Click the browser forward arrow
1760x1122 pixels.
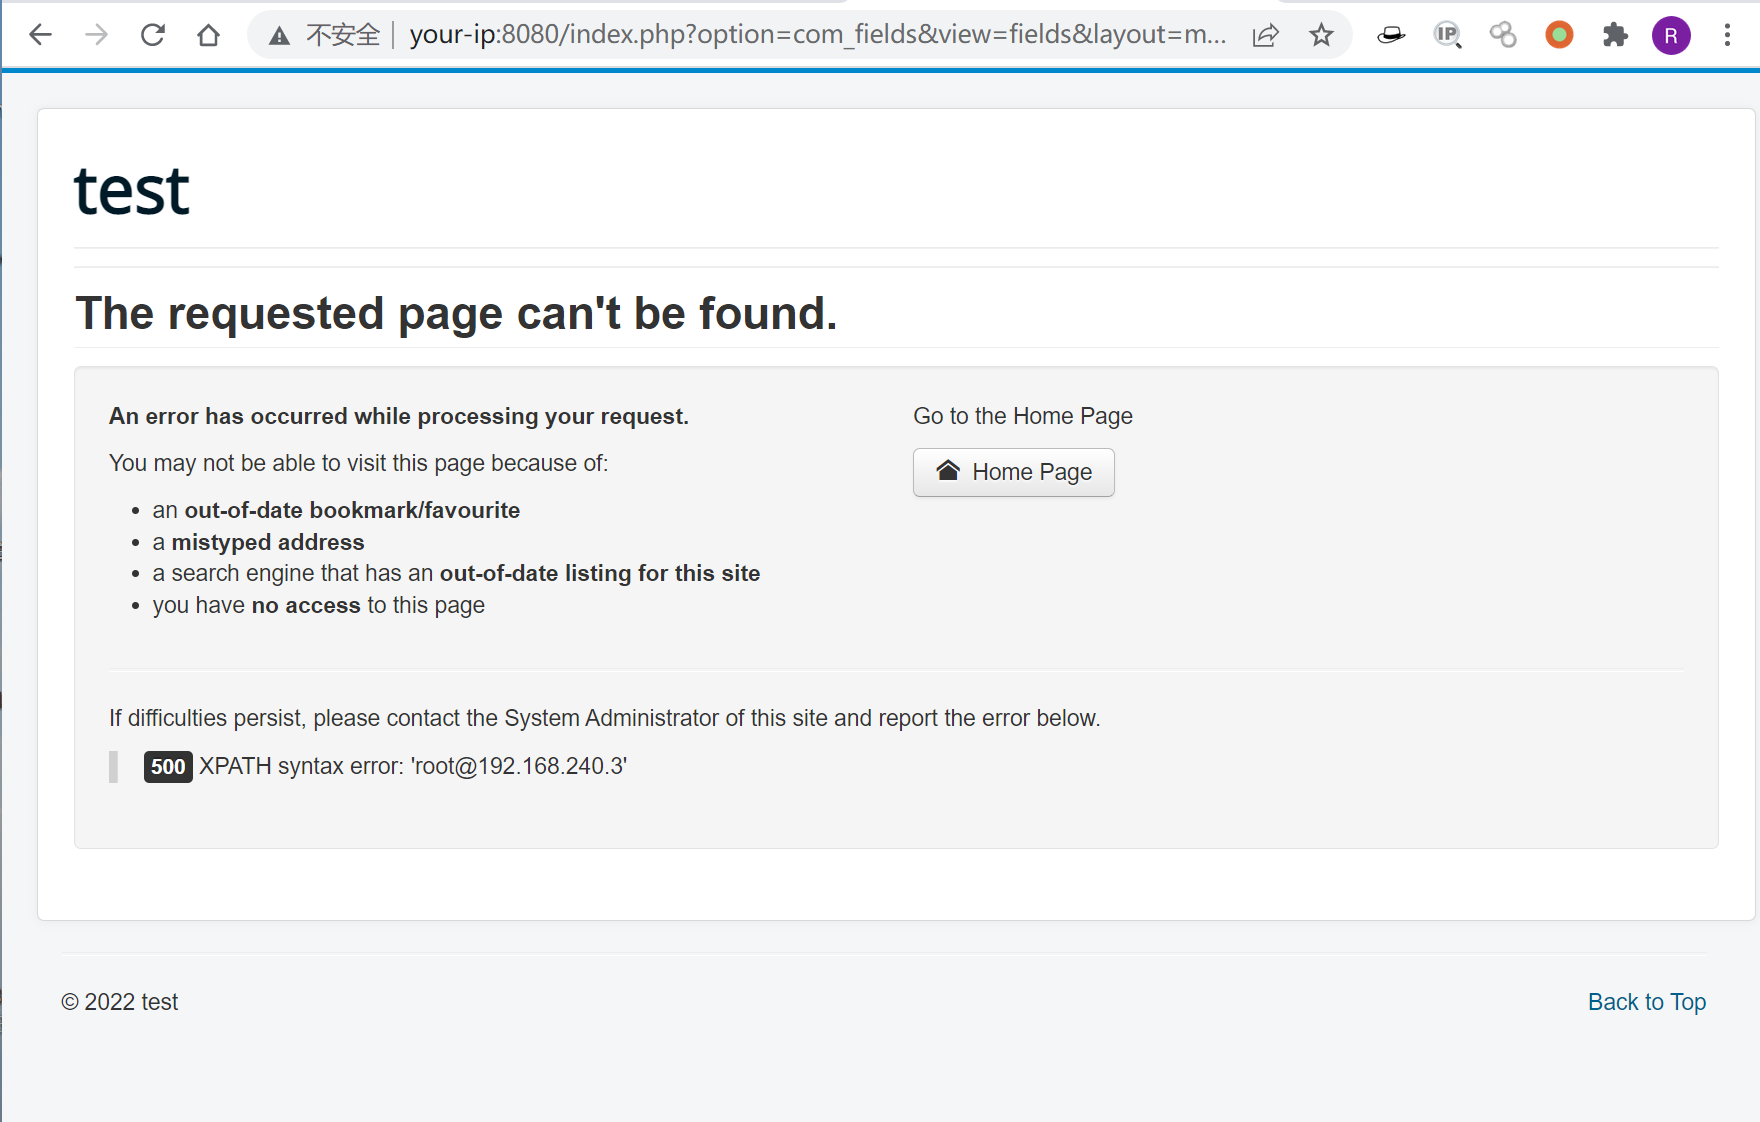pyautogui.click(x=96, y=35)
